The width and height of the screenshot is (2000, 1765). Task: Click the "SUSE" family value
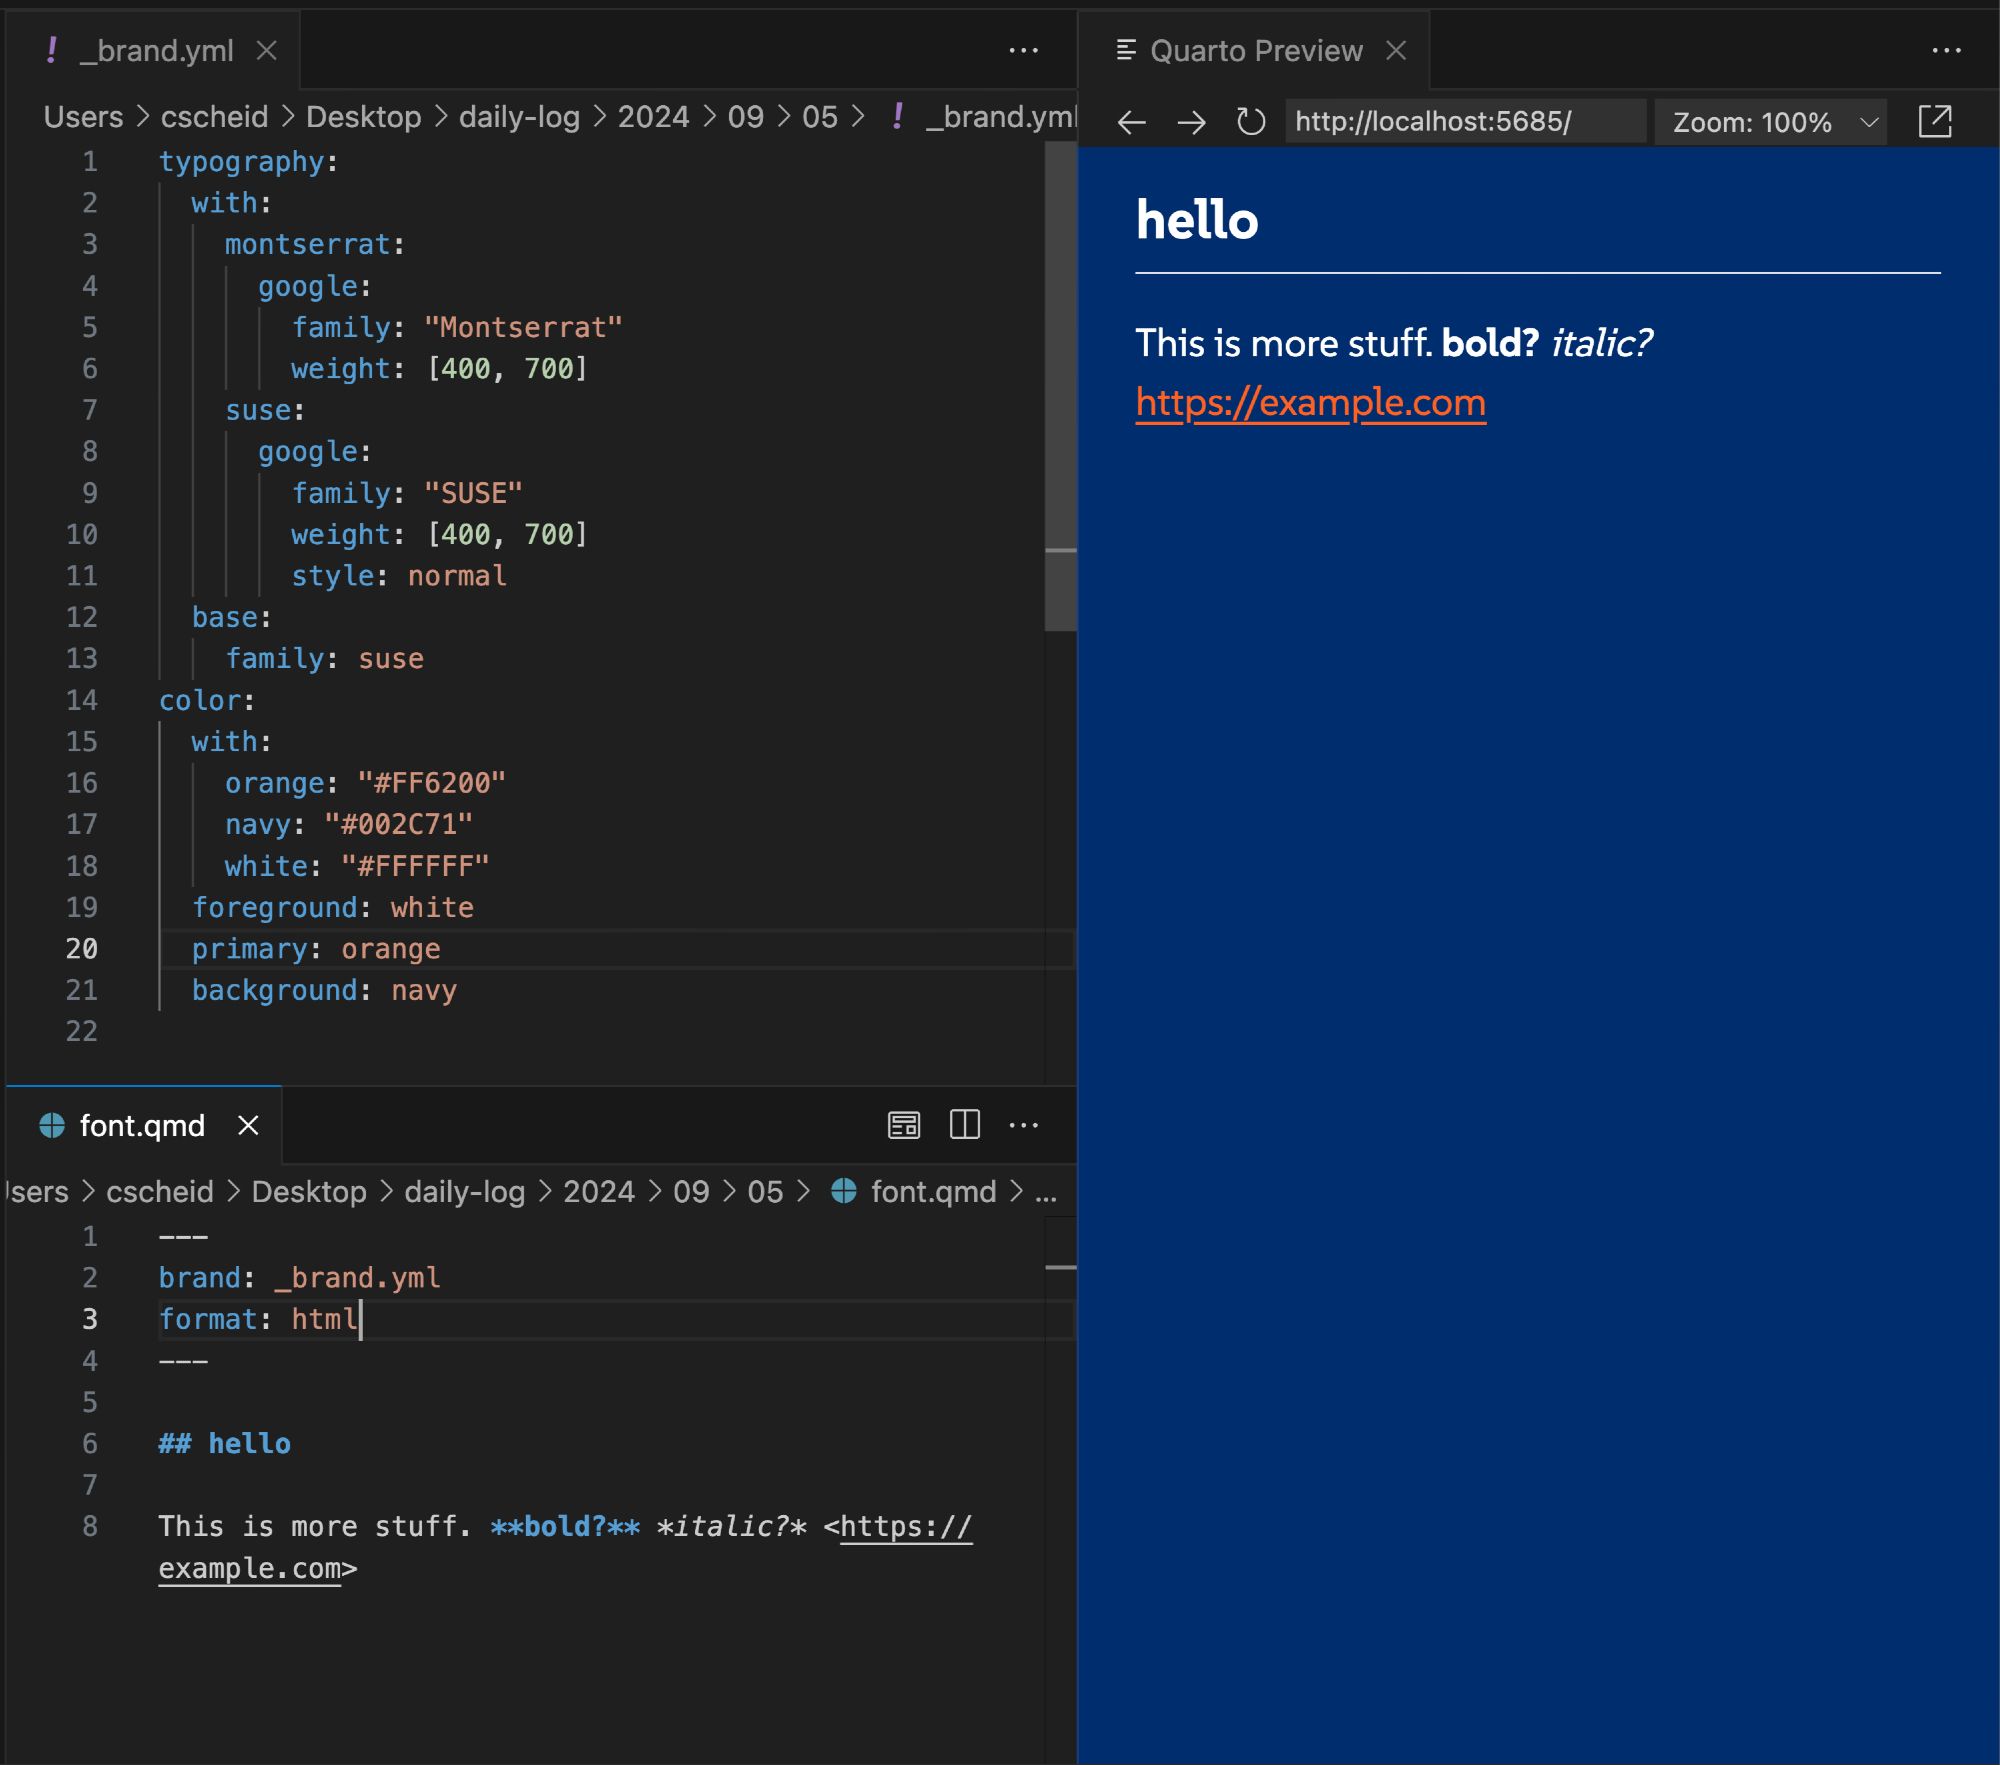(x=473, y=493)
